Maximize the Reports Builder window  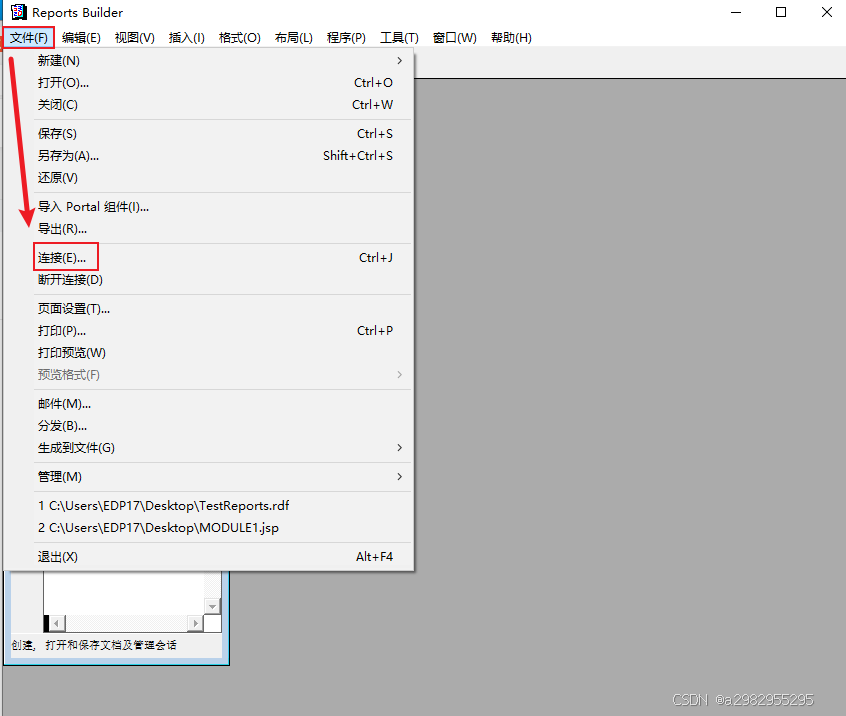click(781, 12)
